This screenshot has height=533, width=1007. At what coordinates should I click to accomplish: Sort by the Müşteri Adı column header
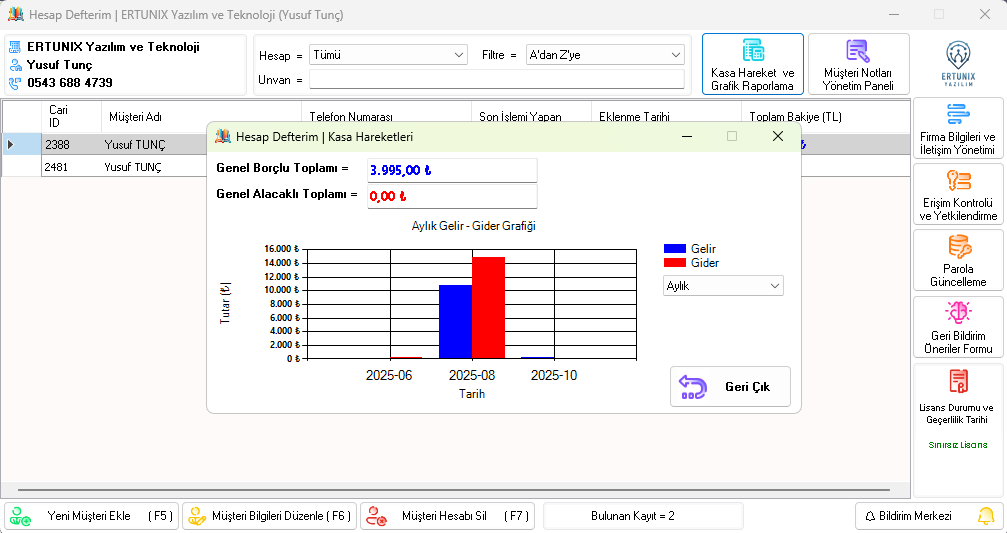[200, 117]
